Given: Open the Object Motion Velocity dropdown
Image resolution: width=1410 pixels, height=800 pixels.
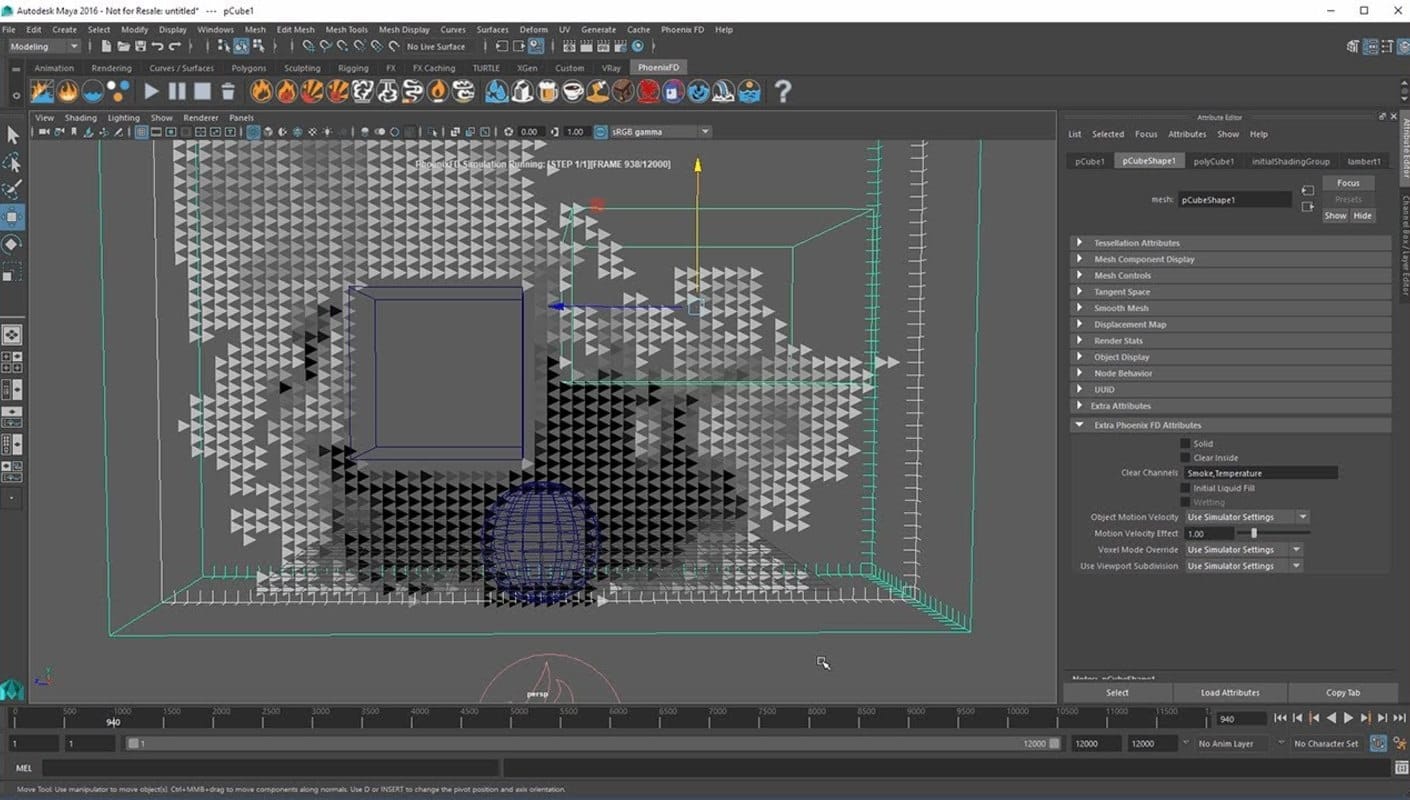Looking at the screenshot, I should click(1246, 517).
